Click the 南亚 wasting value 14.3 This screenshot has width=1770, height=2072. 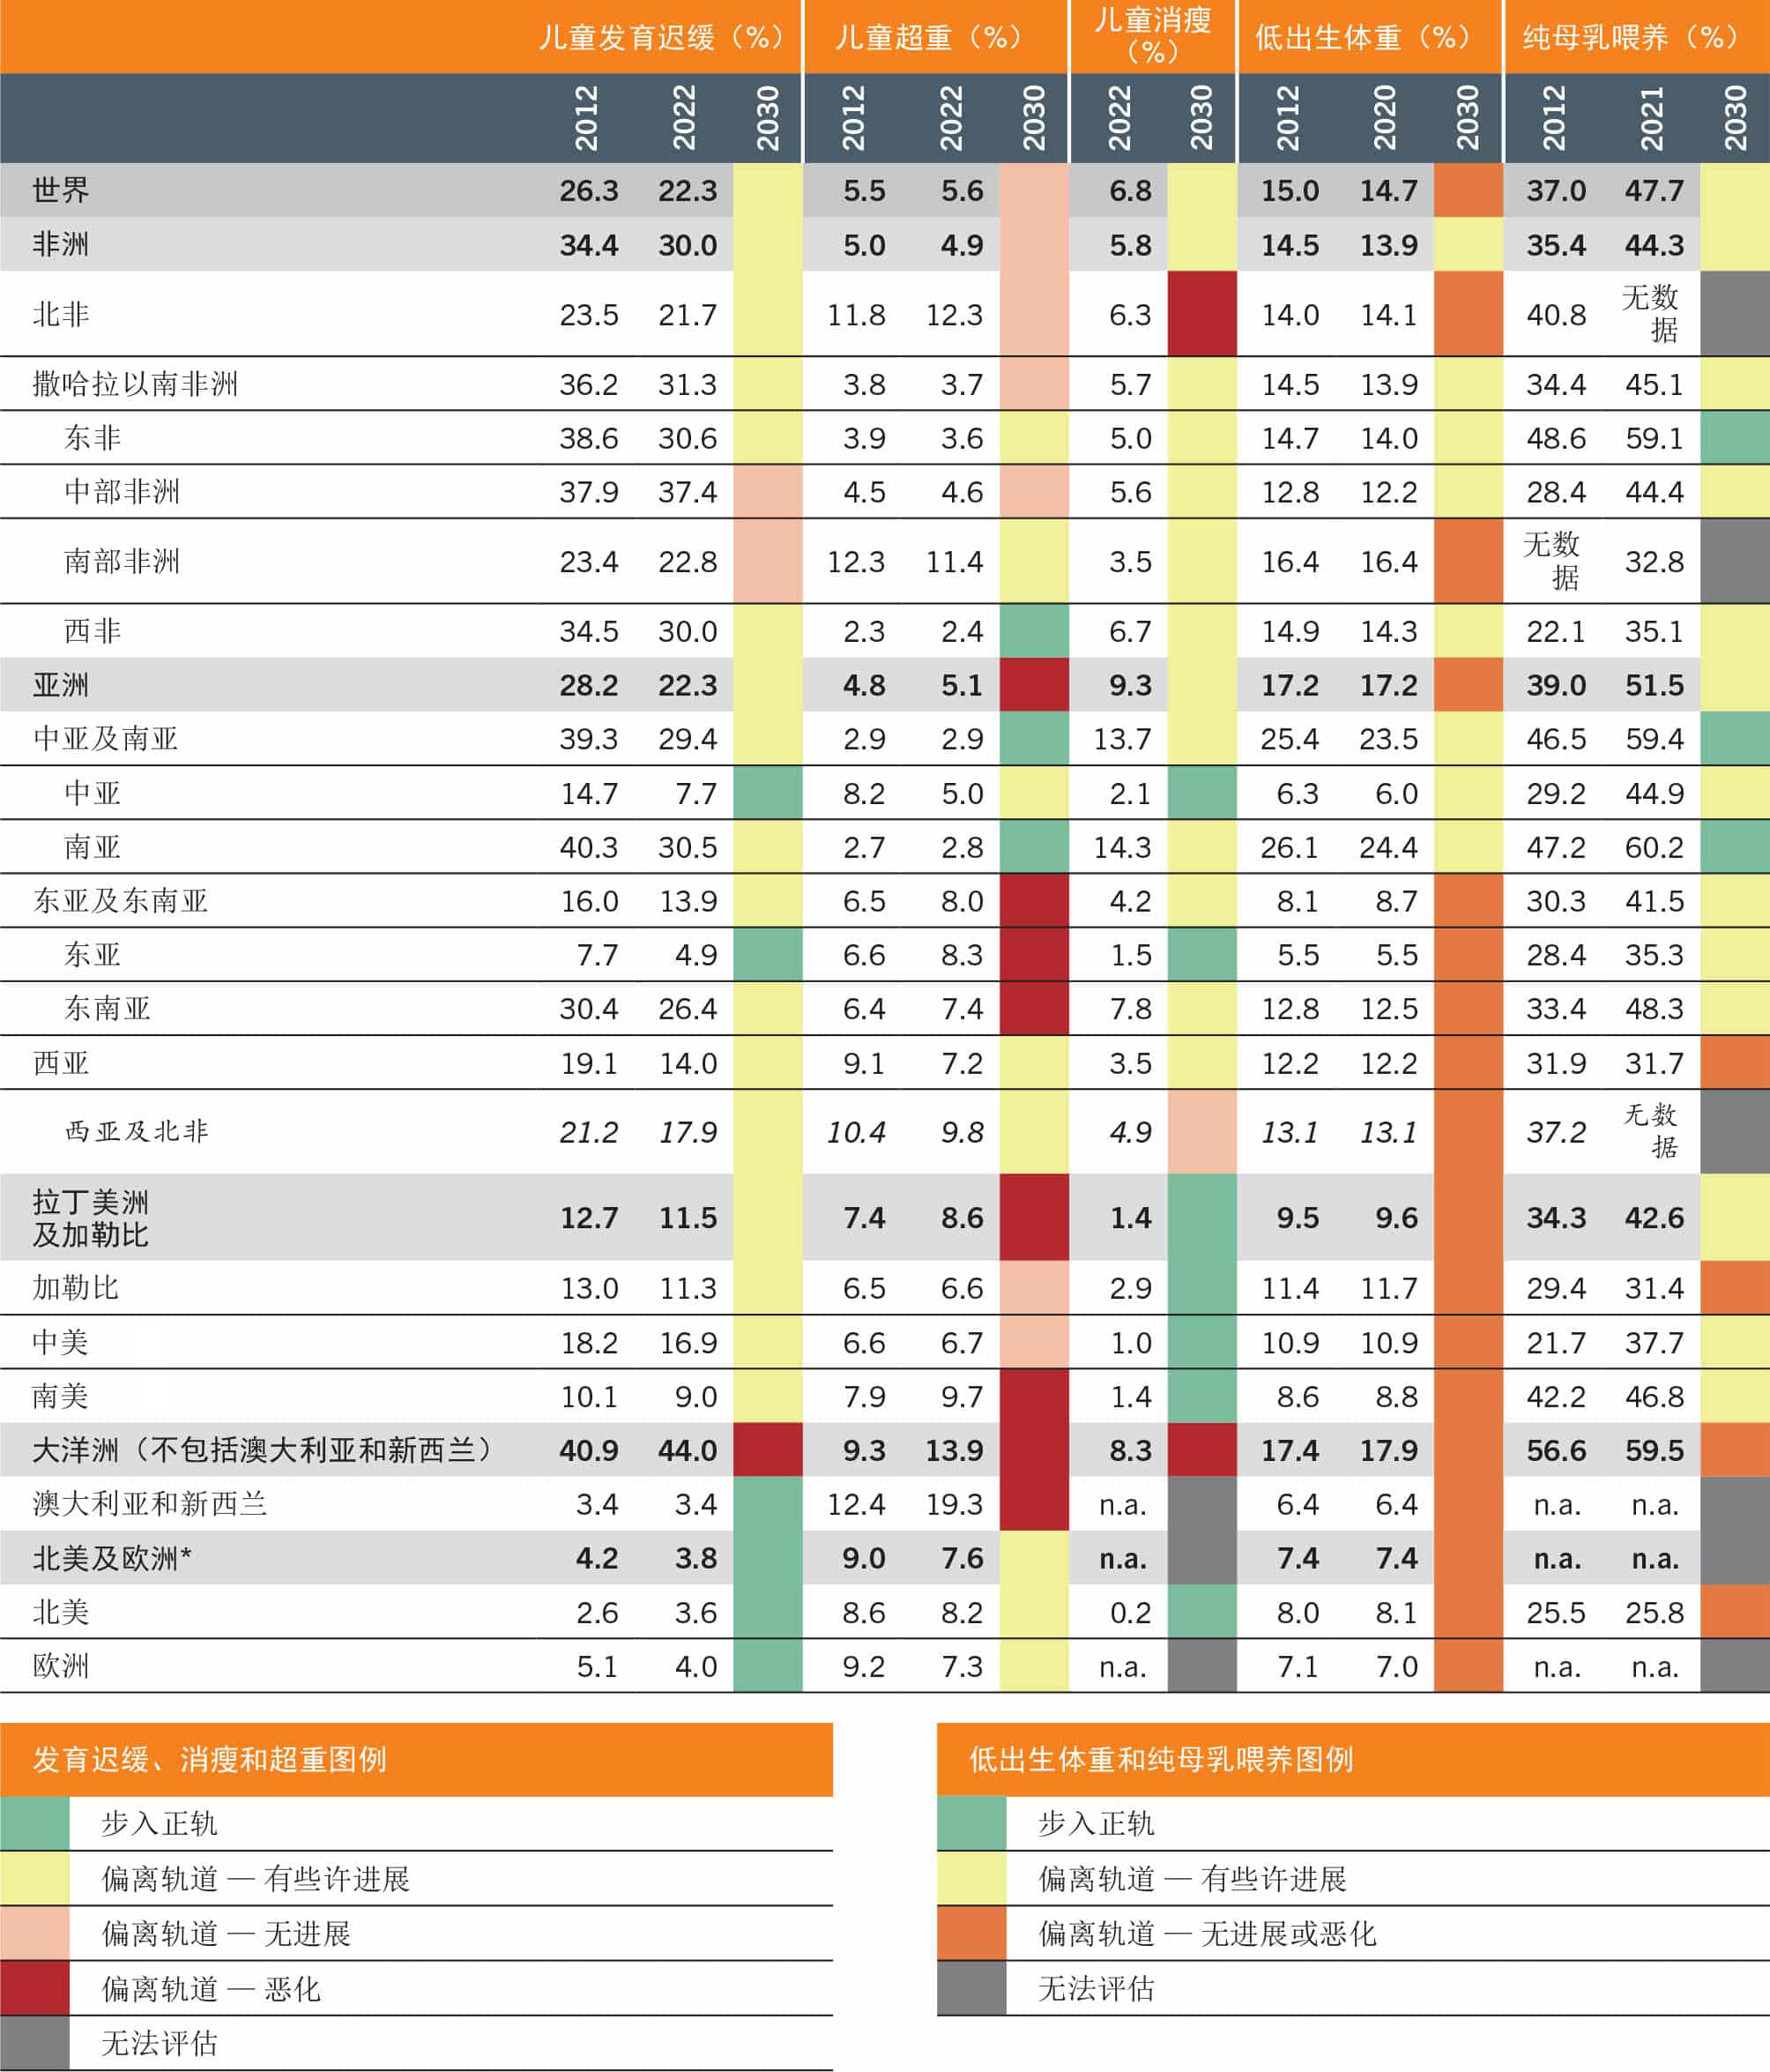pyautogui.click(x=1122, y=847)
